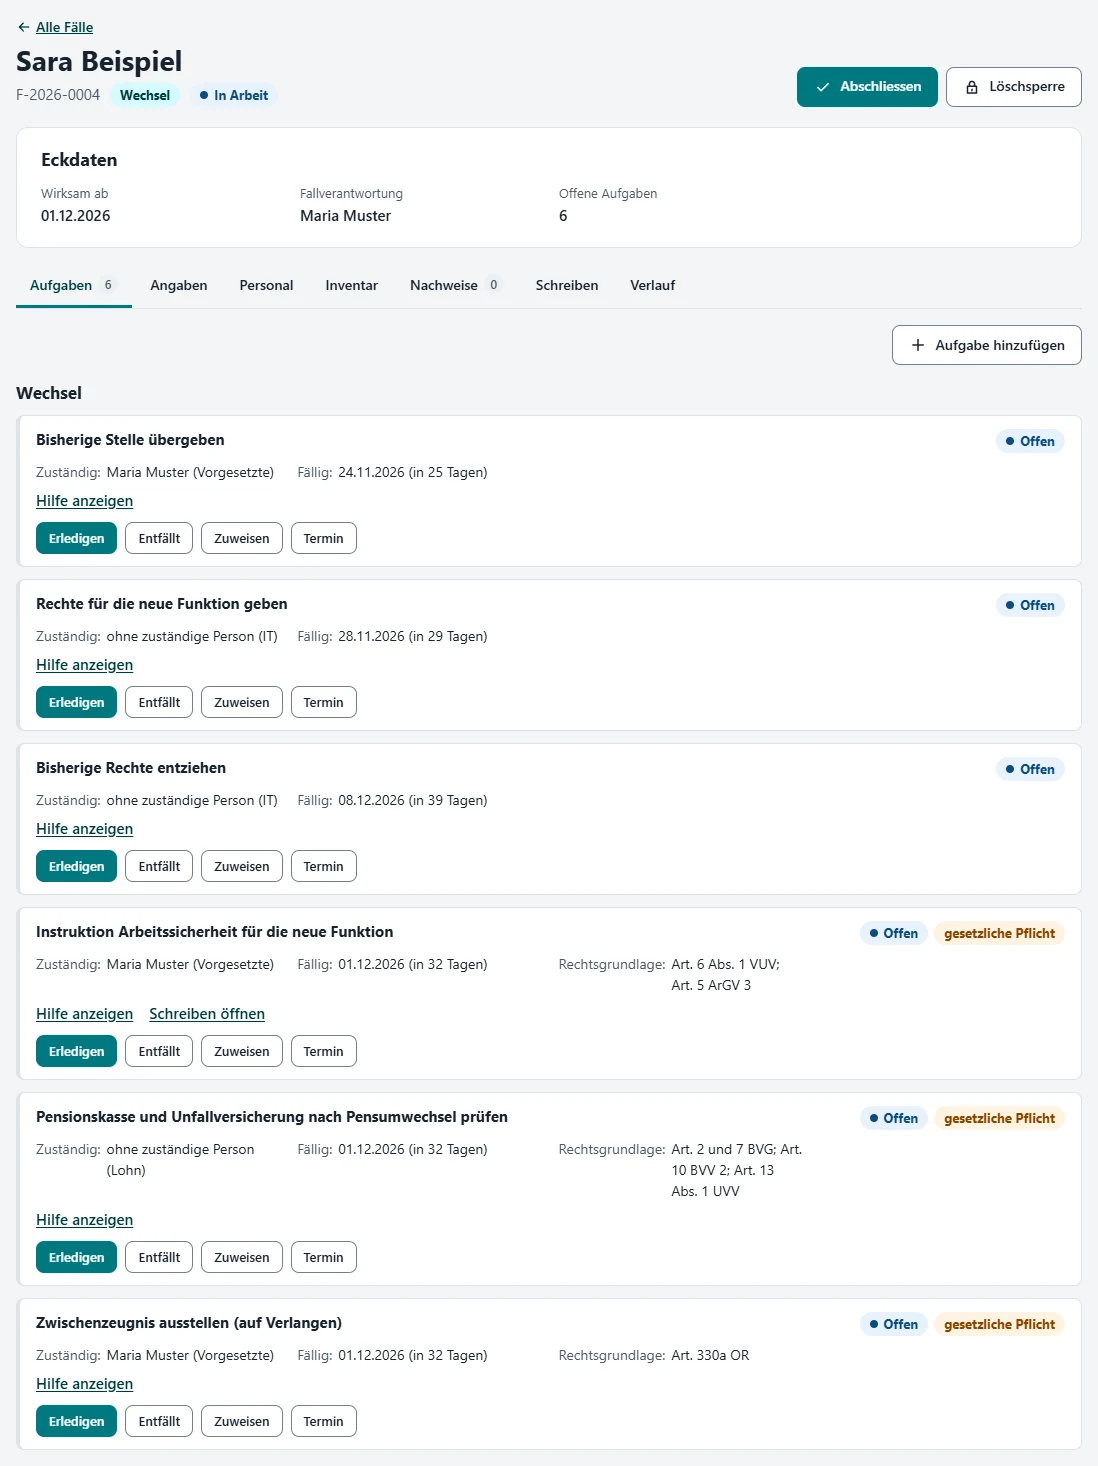This screenshot has width=1098, height=1466.
Task: Click the case number F-2026-0004
Action: coord(58,95)
